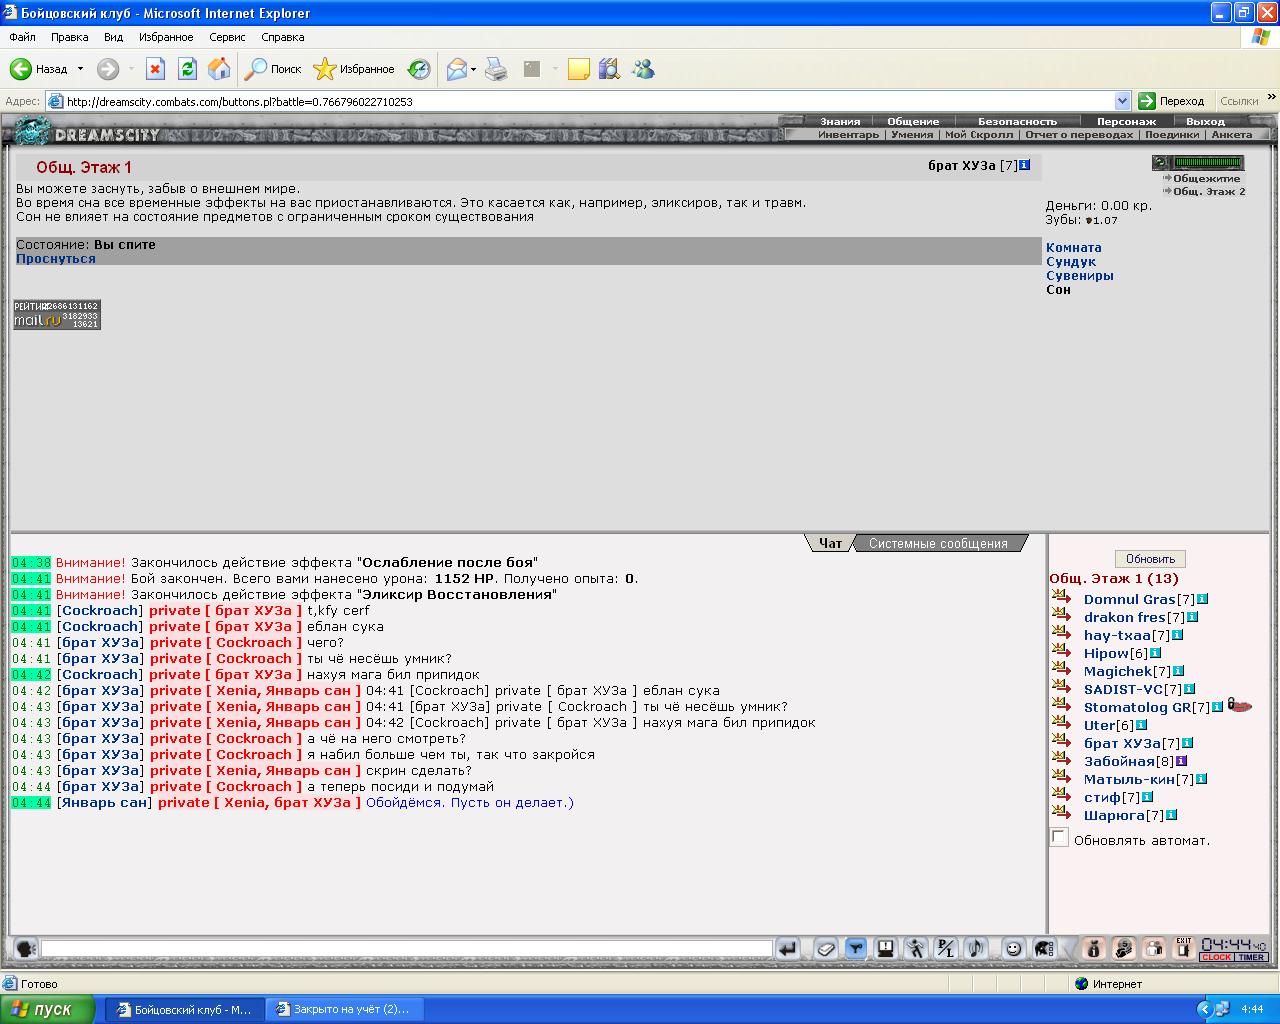Open the Вид menu
This screenshot has height=1024, width=1280.
coord(113,37)
